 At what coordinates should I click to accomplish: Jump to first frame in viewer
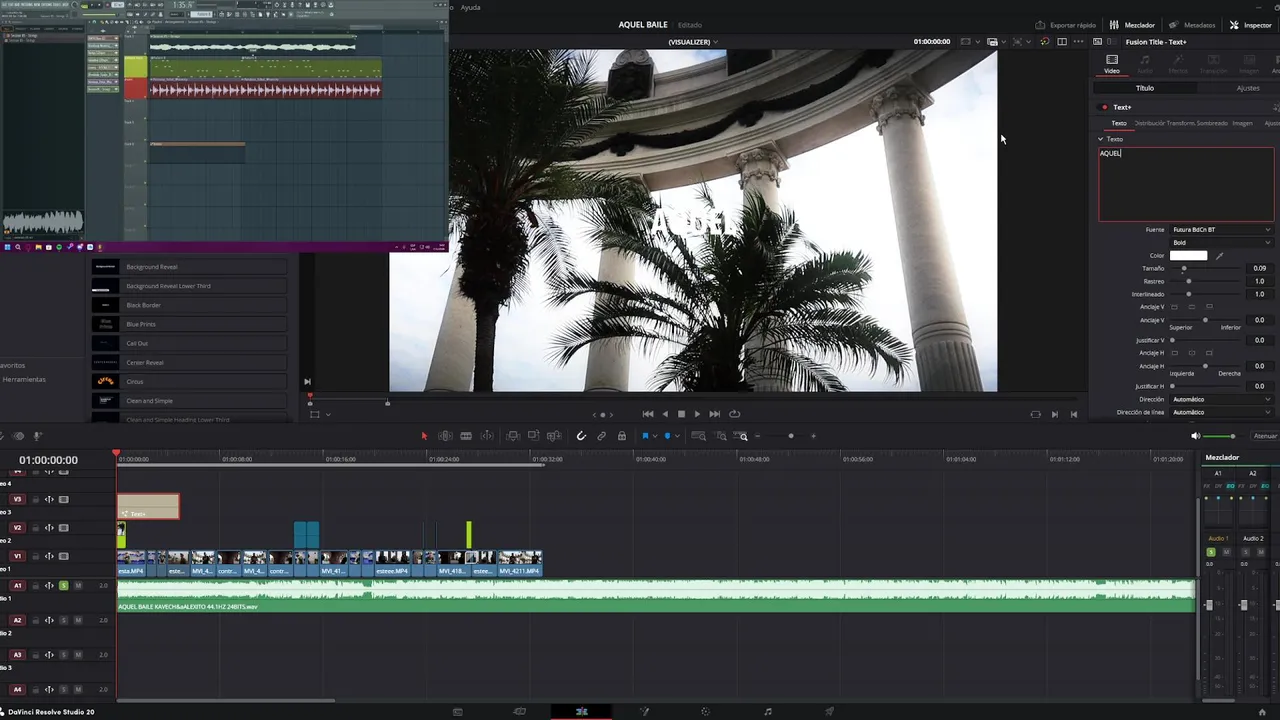(x=648, y=414)
